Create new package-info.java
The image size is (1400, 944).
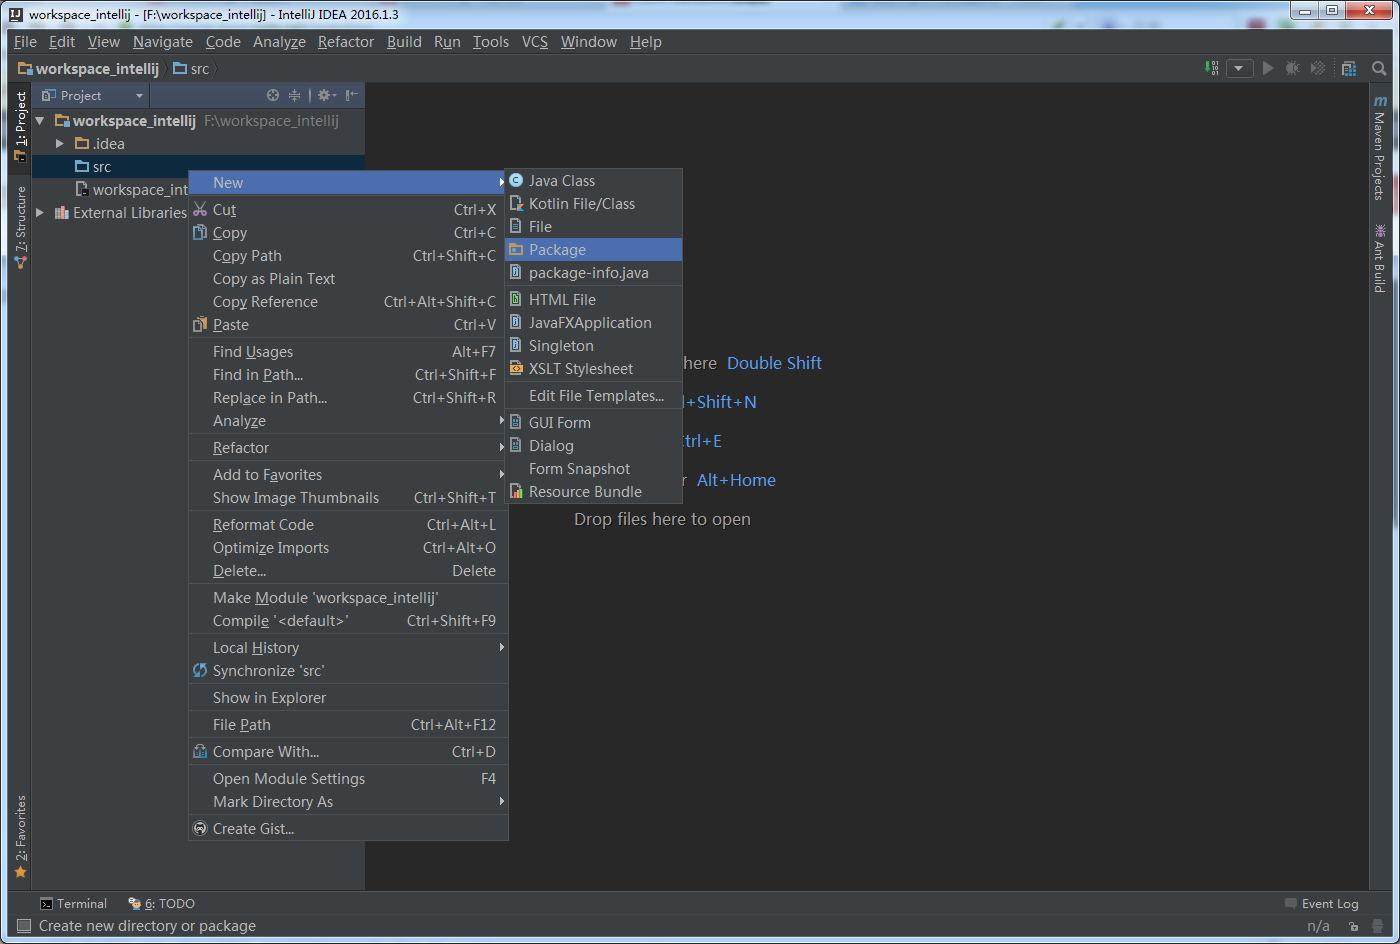[x=594, y=273]
